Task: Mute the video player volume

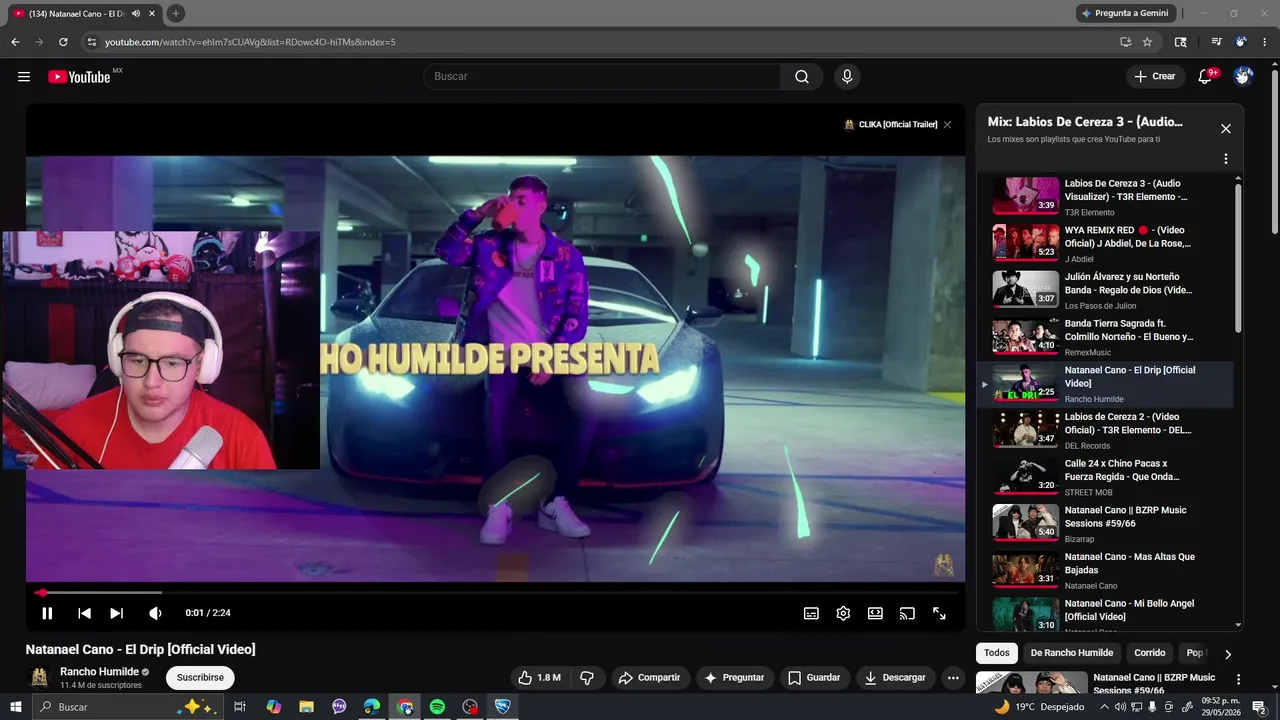Action: 155,613
